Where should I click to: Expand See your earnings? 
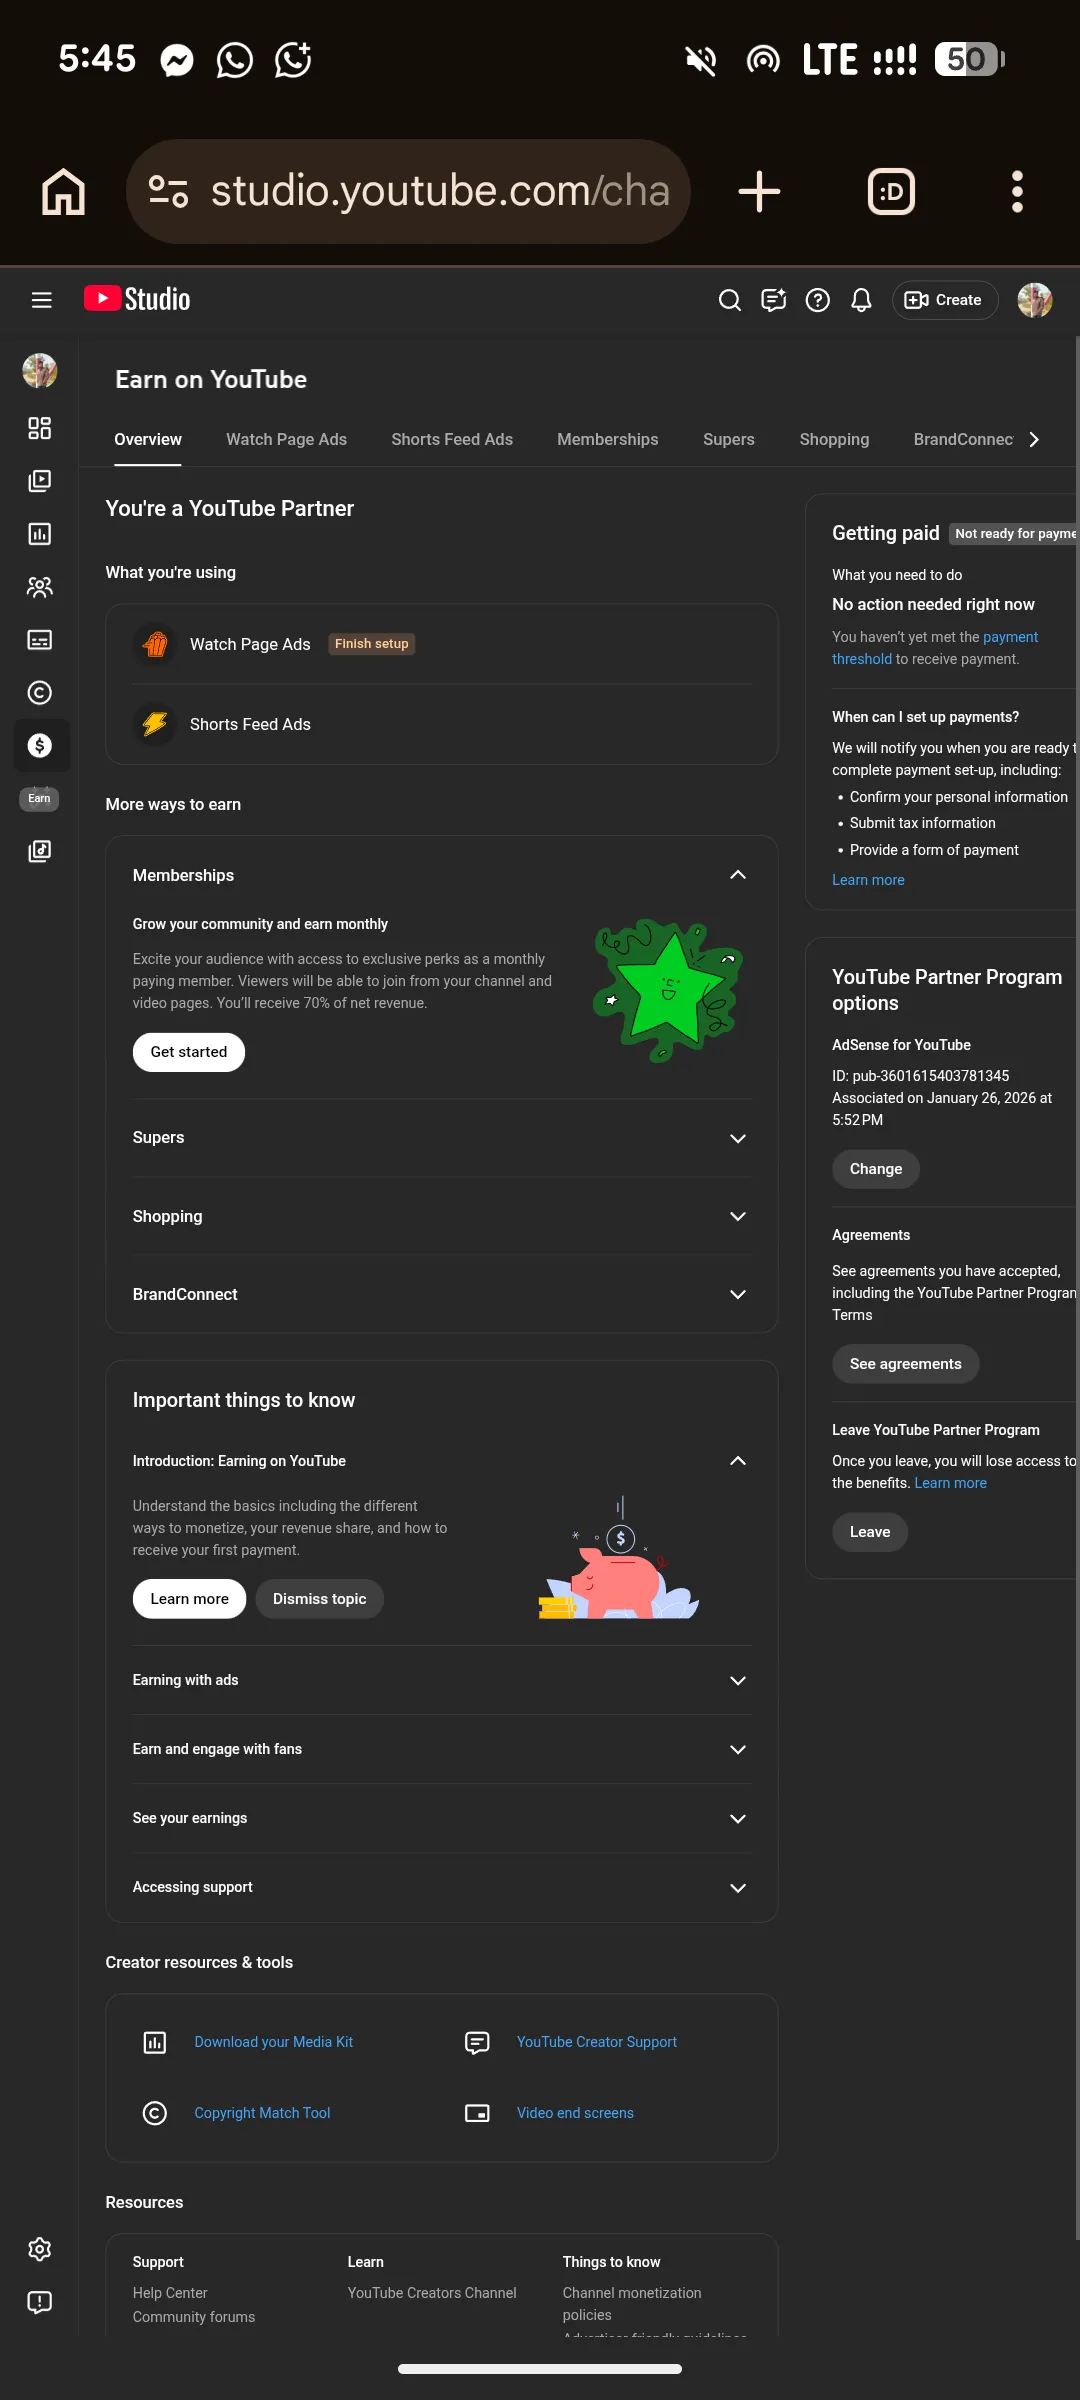coord(738,1819)
